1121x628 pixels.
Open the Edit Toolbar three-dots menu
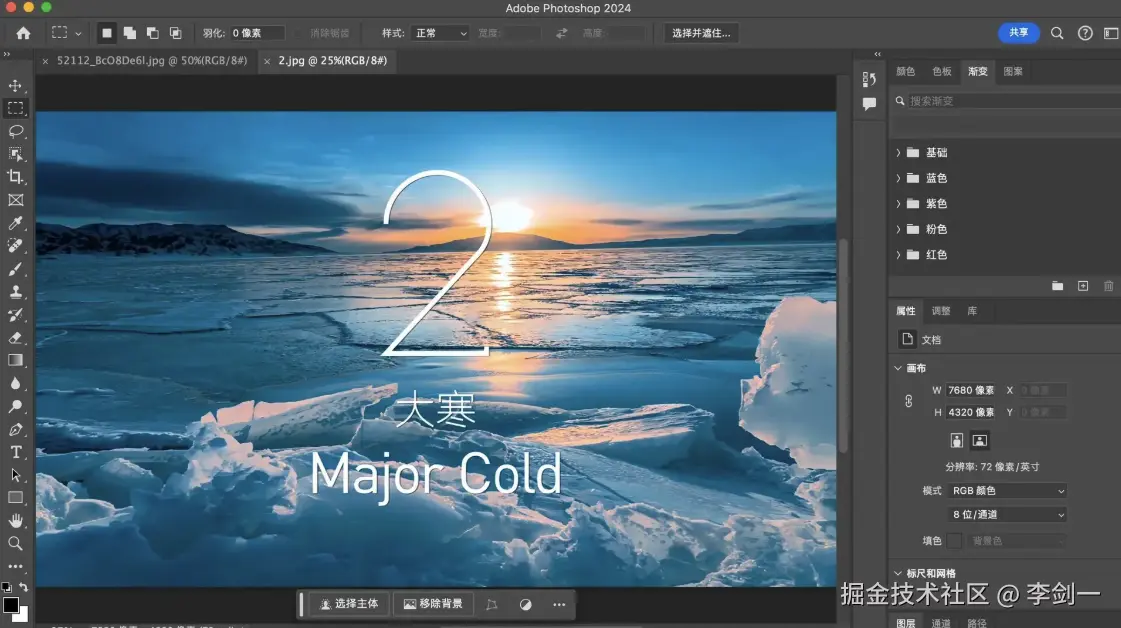tap(15, 566)
